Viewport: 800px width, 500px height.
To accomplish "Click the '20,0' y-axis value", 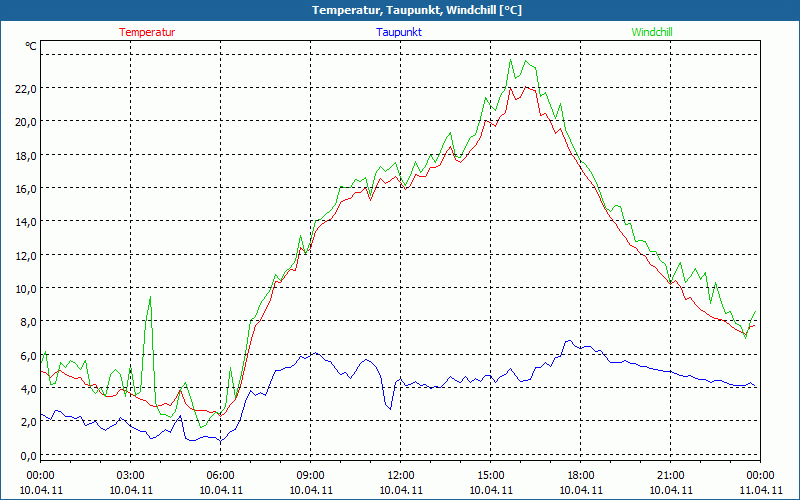I will click(x=26, y=122).
